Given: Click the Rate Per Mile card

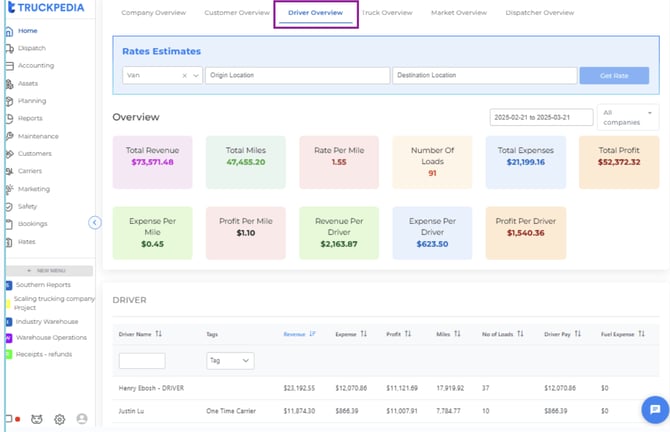Looking at the screenshot, I should click(339, 162).
